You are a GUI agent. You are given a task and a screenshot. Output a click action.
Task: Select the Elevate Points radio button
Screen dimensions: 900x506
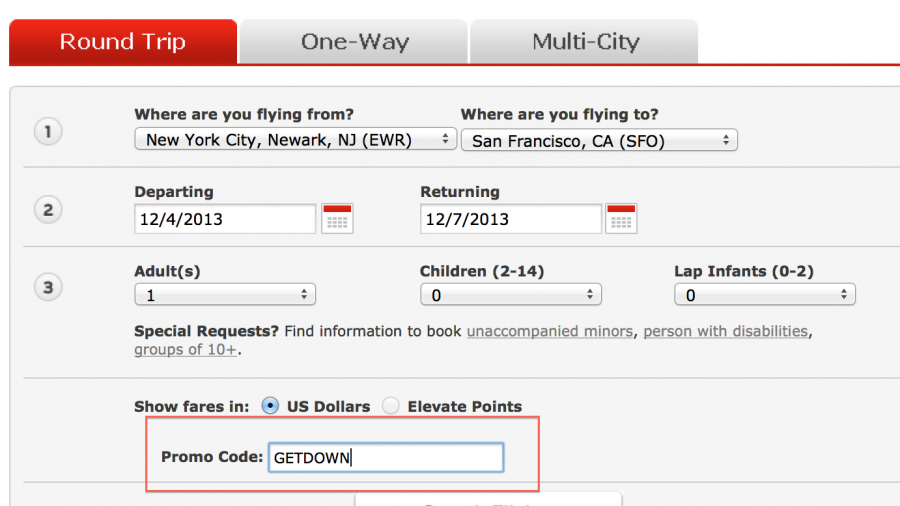click(391, 406)
